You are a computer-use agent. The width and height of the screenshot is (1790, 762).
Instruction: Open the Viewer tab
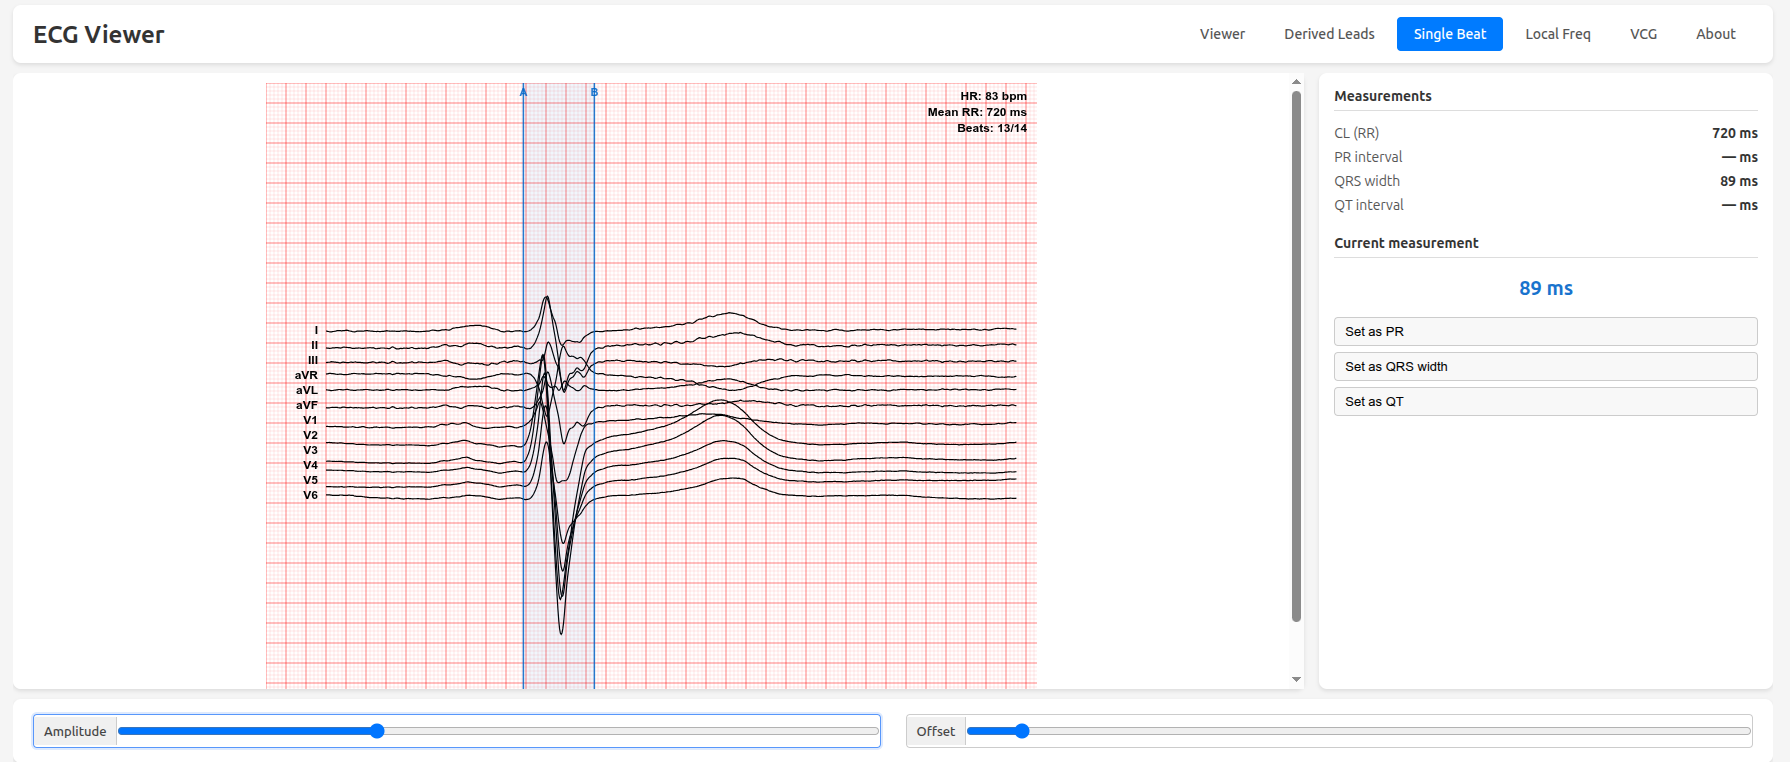[1222, 34]
